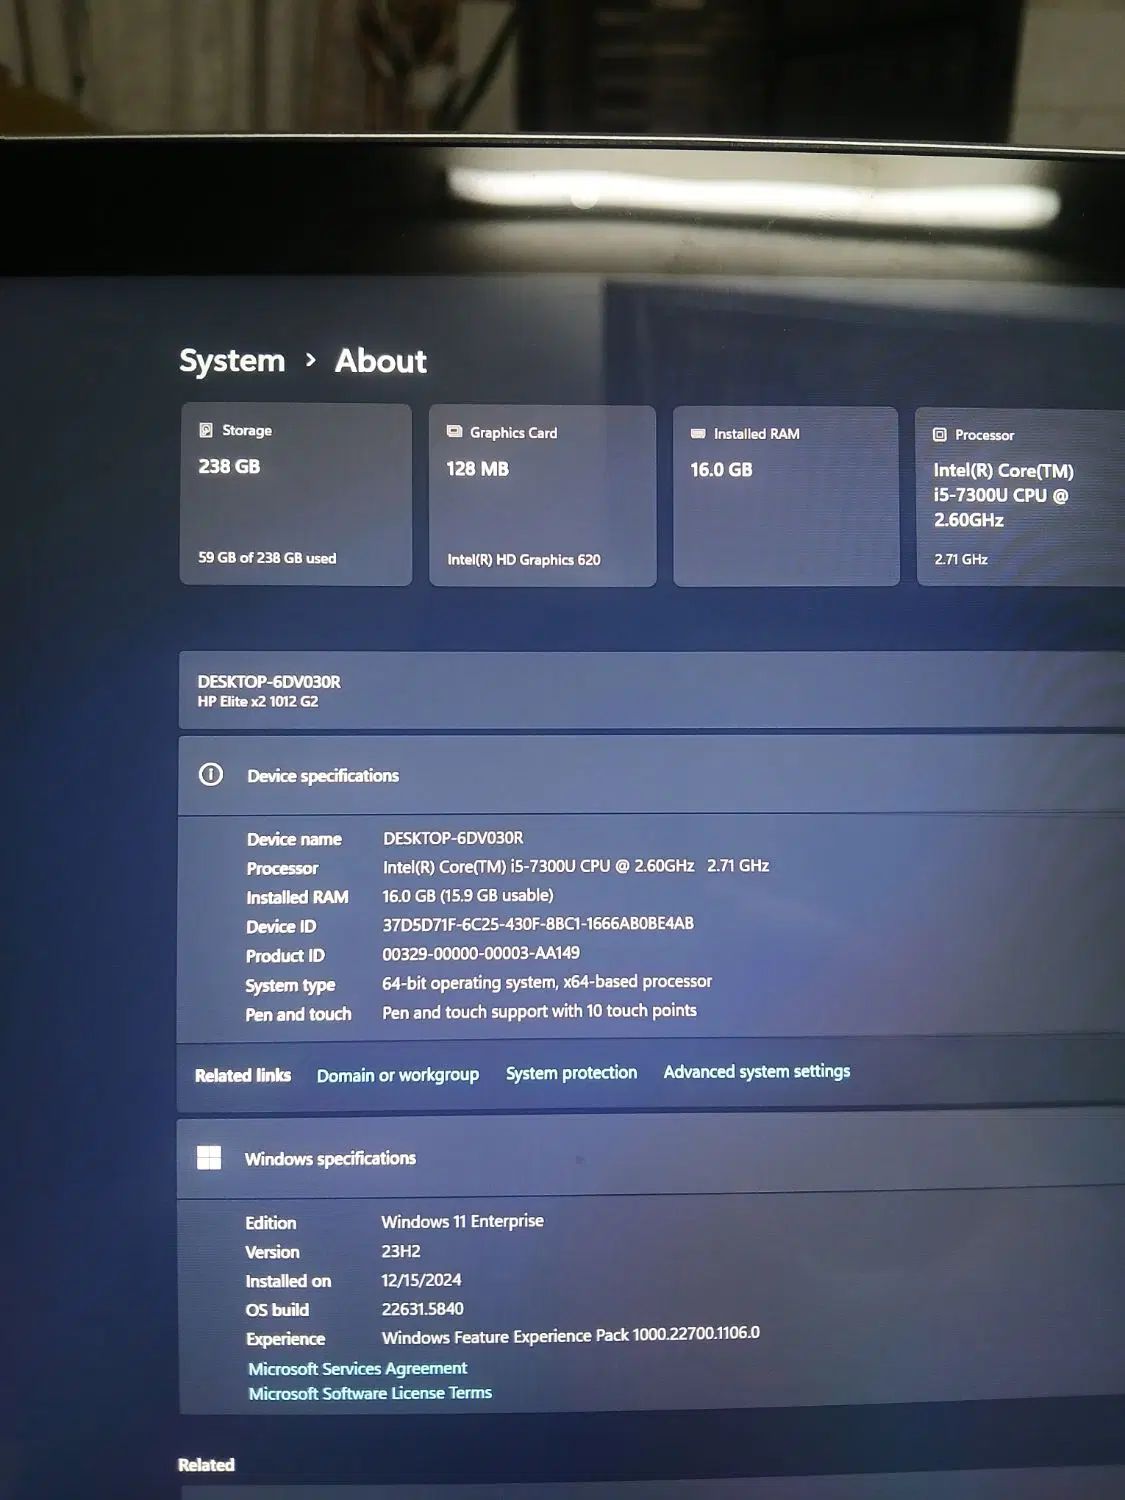Click the Device ID value
This screenshot has width=1125, height=1500.
pos(538,924)
